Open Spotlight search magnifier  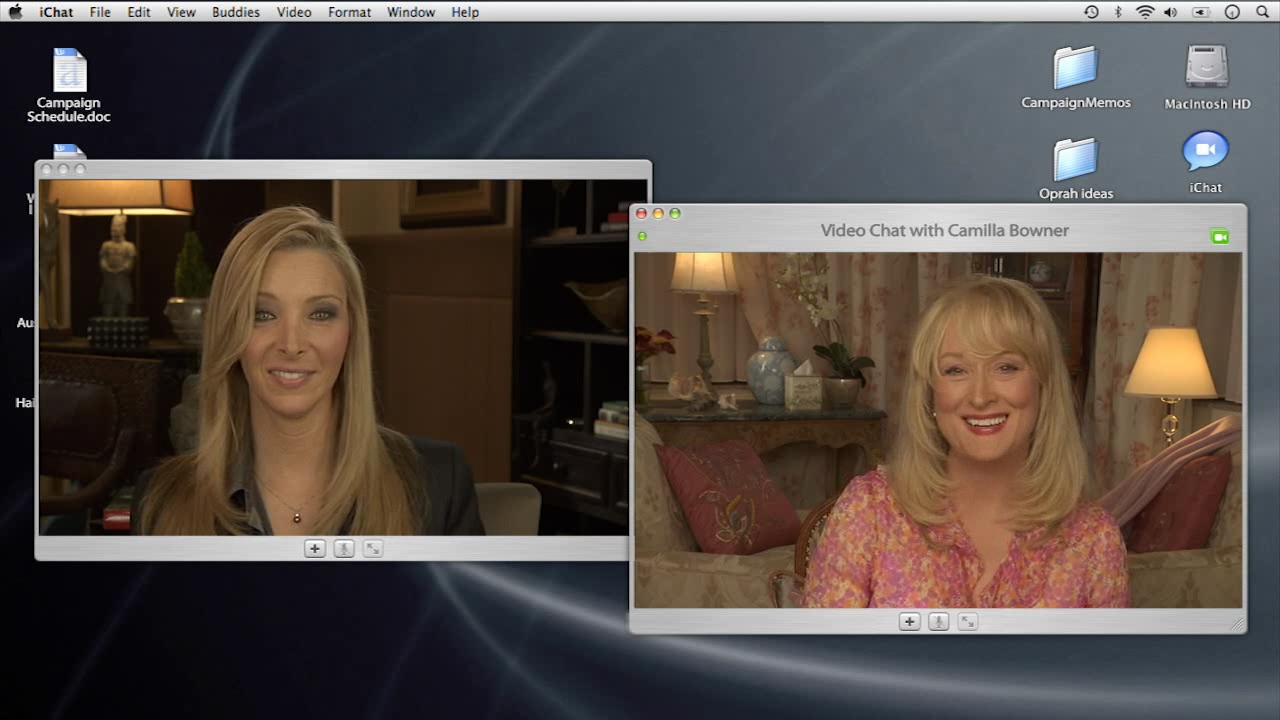coord(1262,12)
